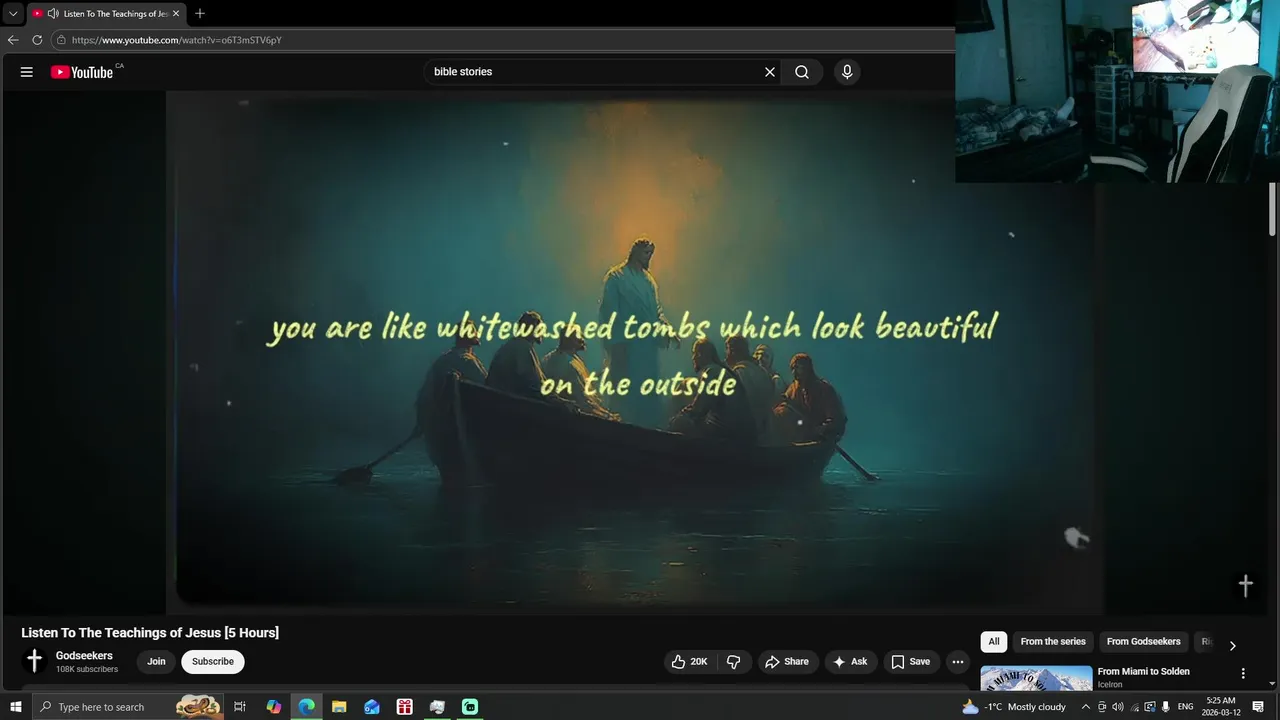This screenshot has height=720, width=1280.
Task: Open 'From Miami to Solden' video thumbnail
Action: tap(1036, 678)
